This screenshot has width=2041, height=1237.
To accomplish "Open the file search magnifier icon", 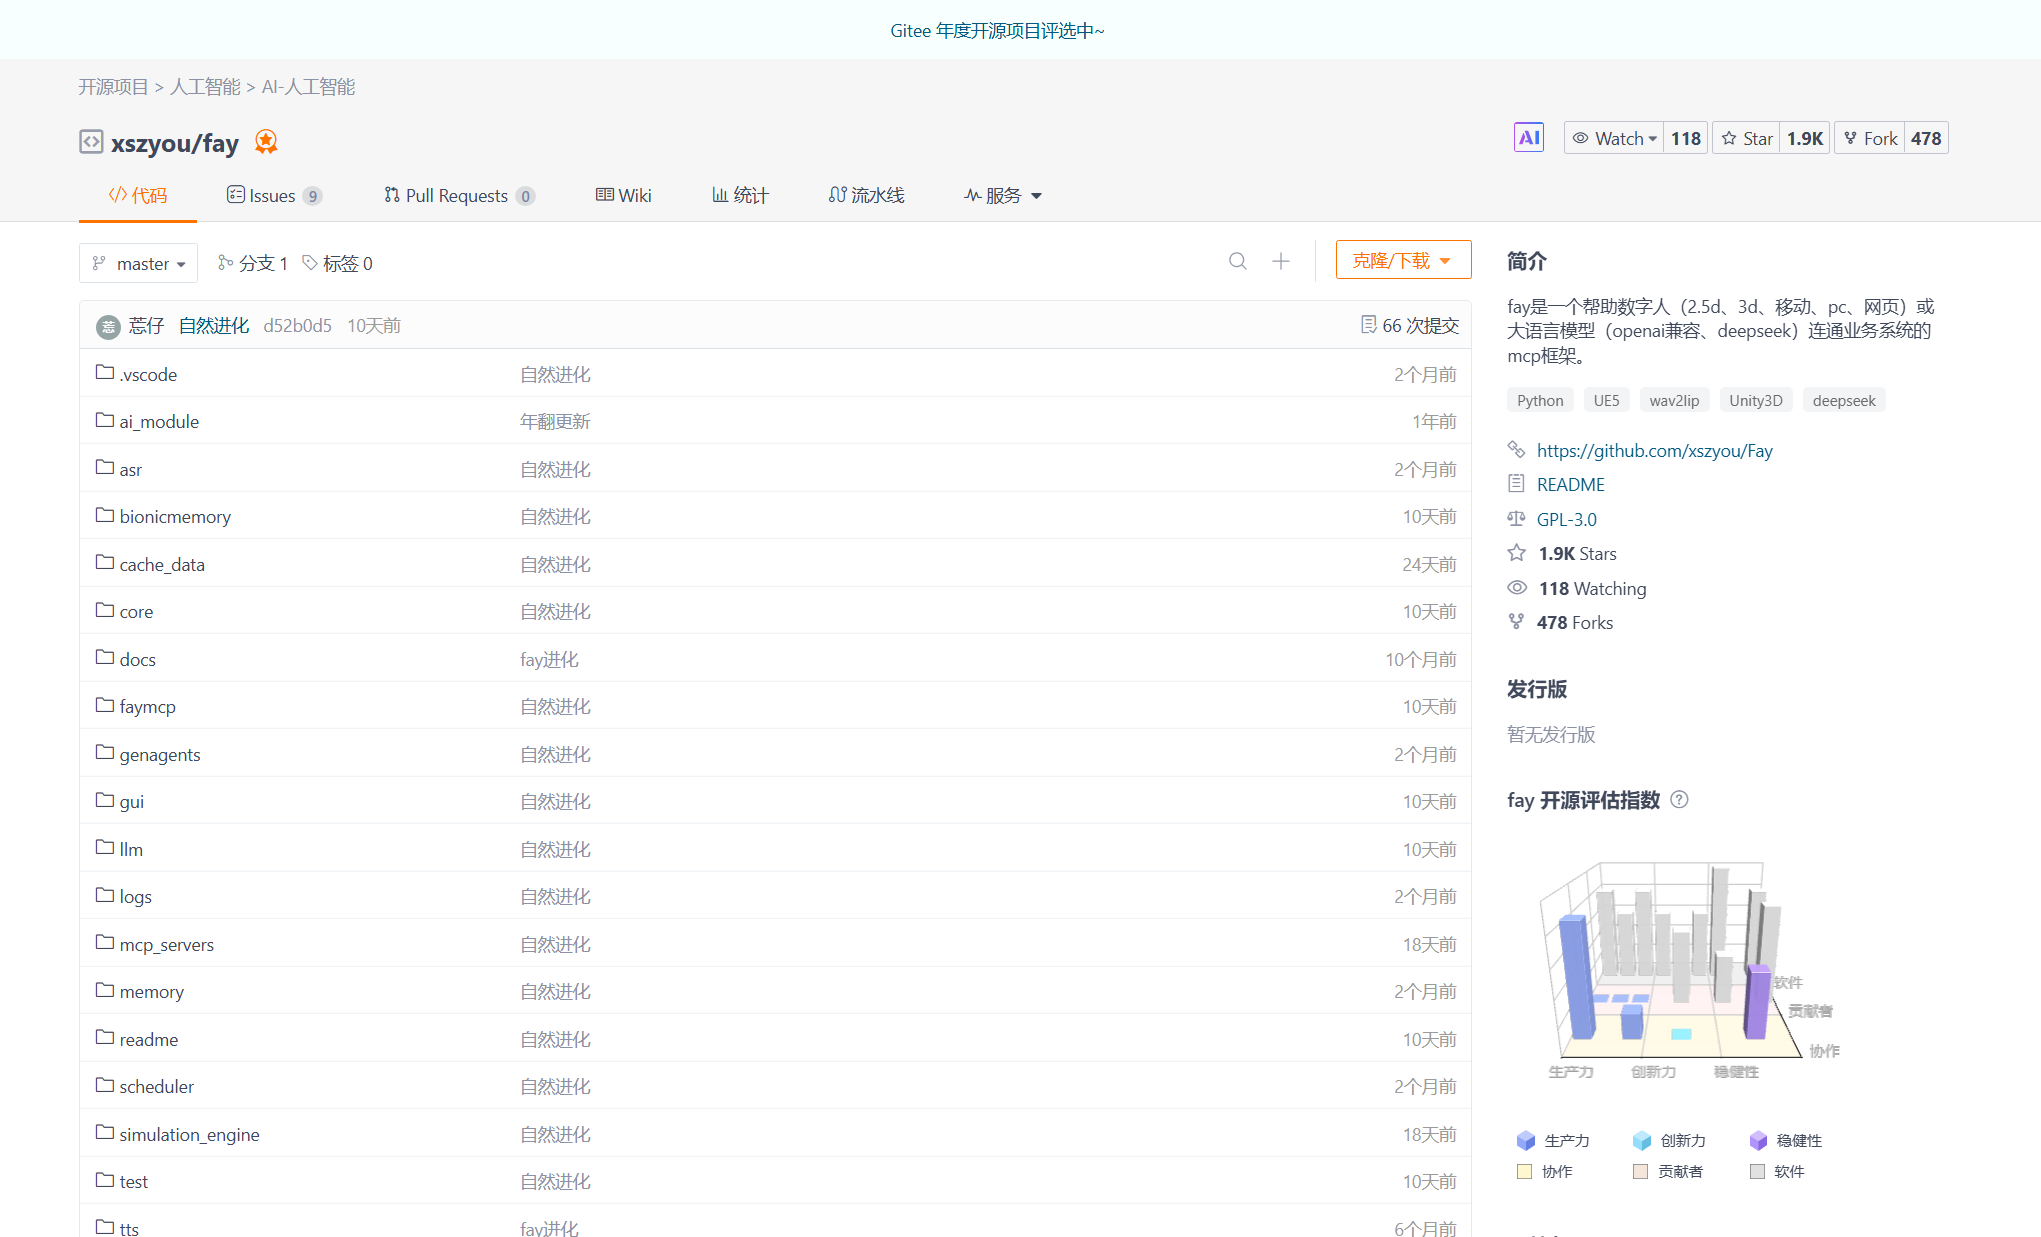I will 1238,261.
